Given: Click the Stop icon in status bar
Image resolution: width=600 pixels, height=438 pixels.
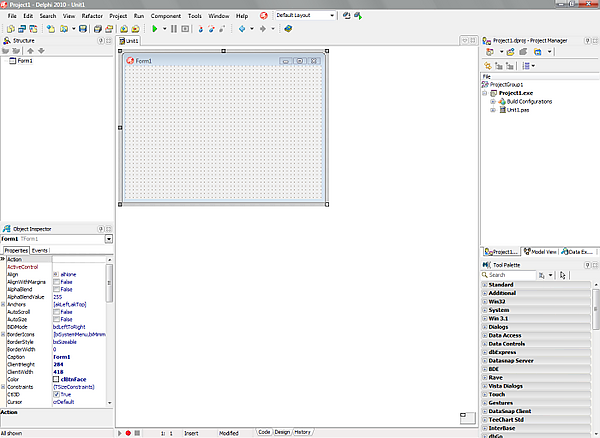Looking at the screenshot, I should (x=138, y=433).
